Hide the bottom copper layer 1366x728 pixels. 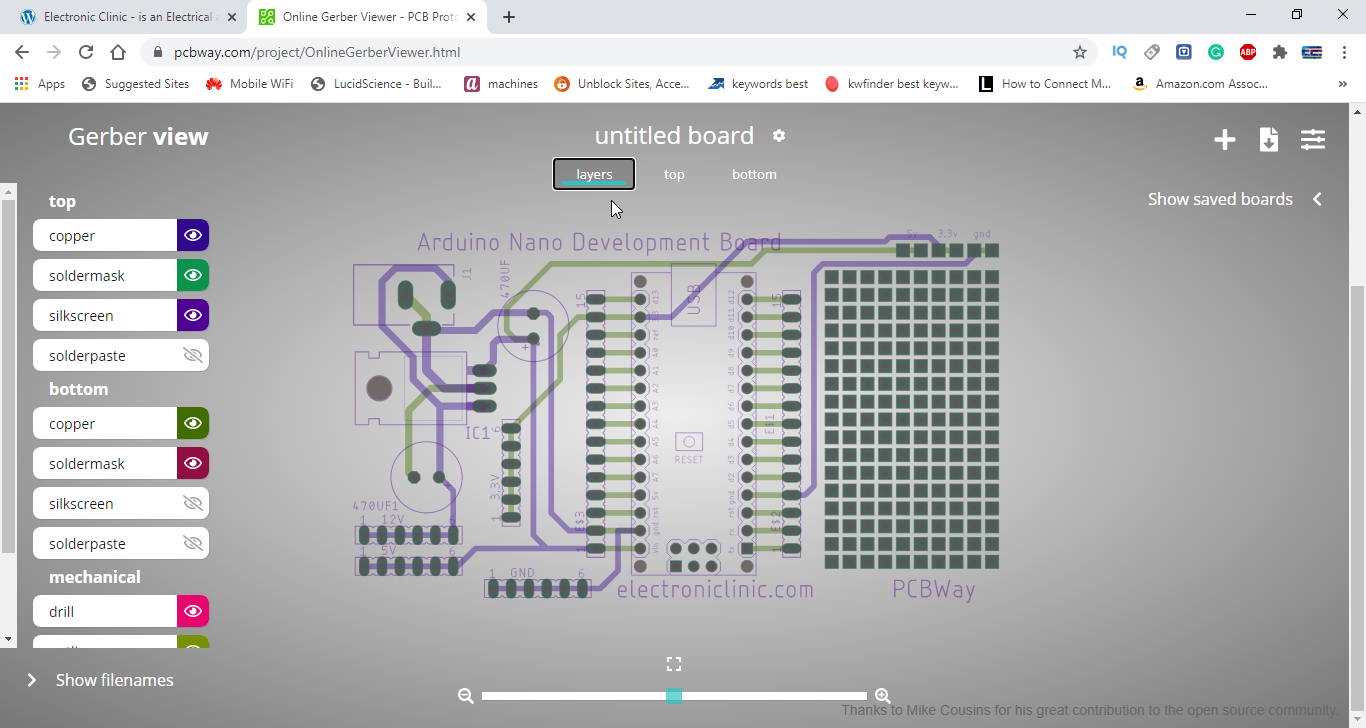click(193, 424)
